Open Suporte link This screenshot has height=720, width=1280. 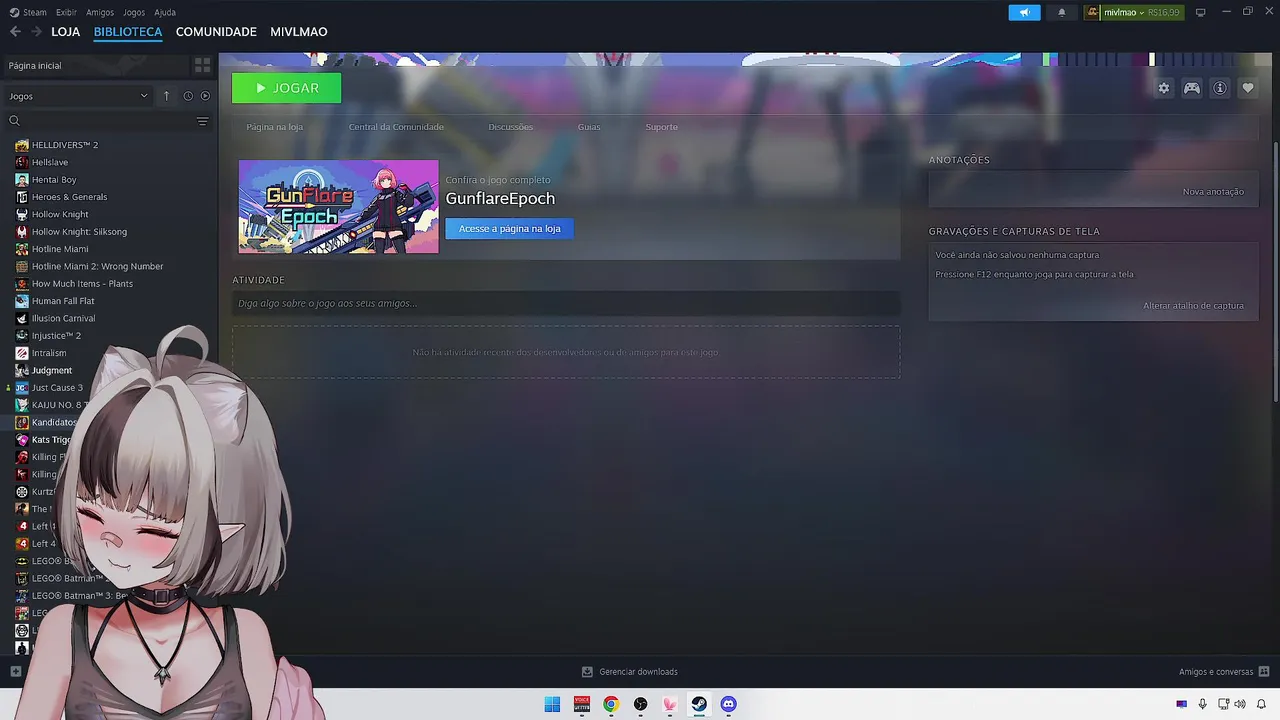click(662, 127)
